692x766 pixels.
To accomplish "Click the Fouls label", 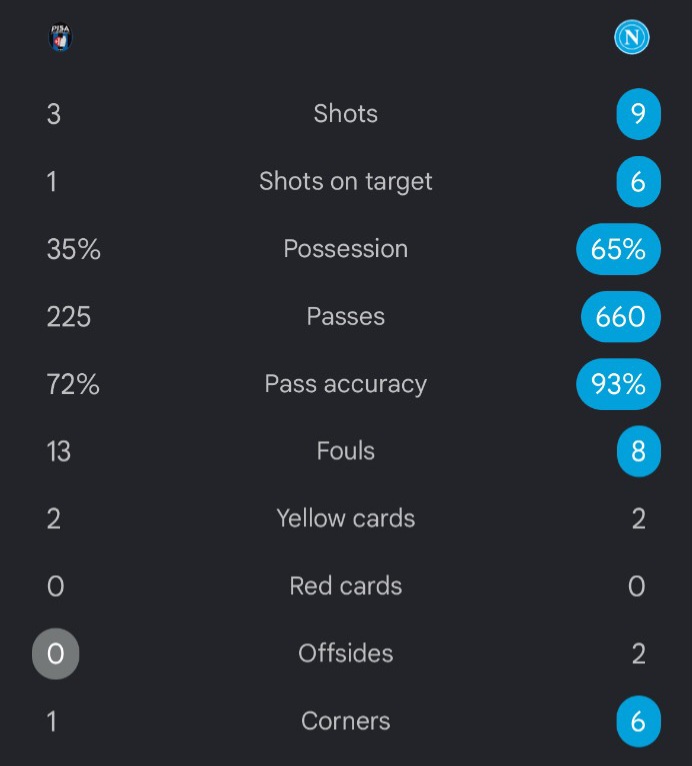I will coord(346,451).
